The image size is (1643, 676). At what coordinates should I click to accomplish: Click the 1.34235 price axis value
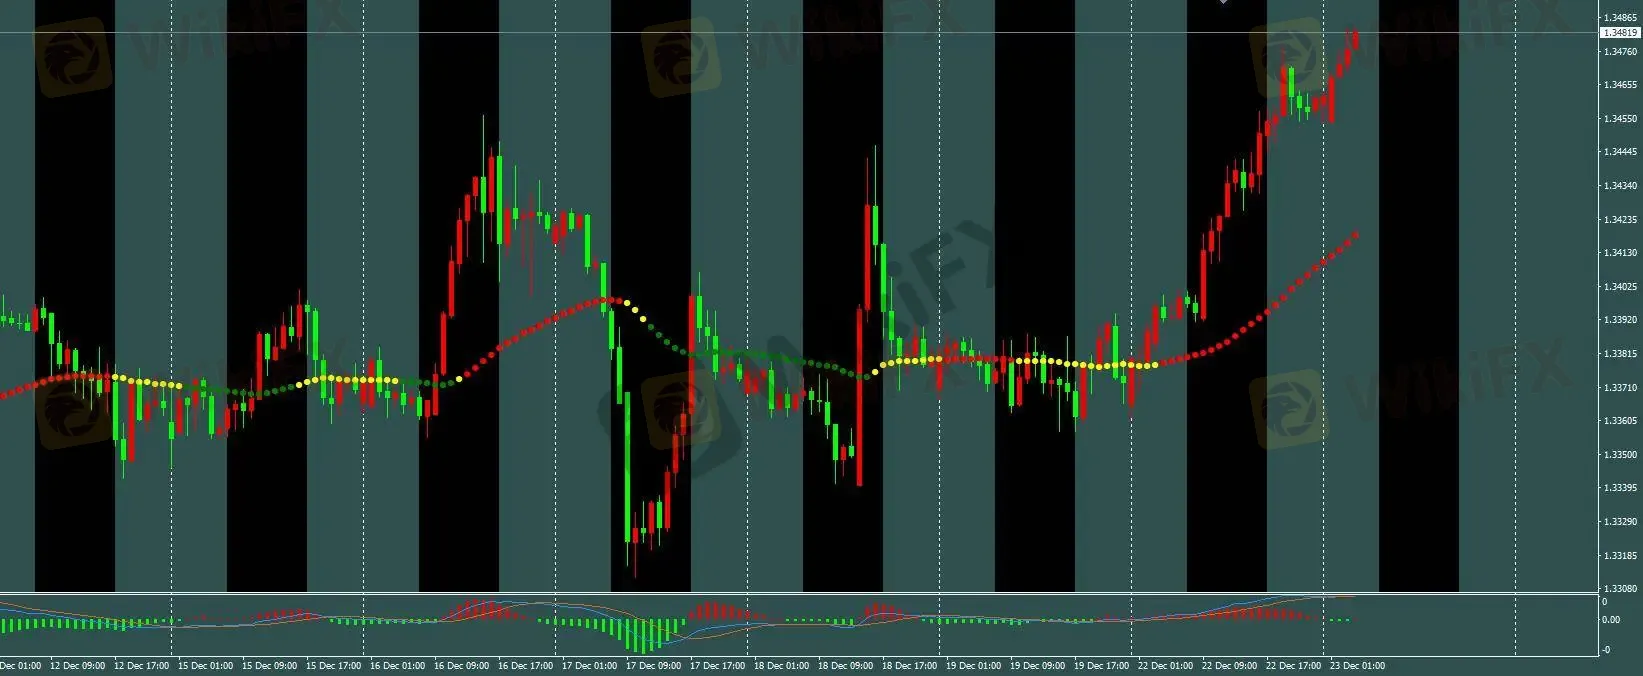[x=1619, y=220]
